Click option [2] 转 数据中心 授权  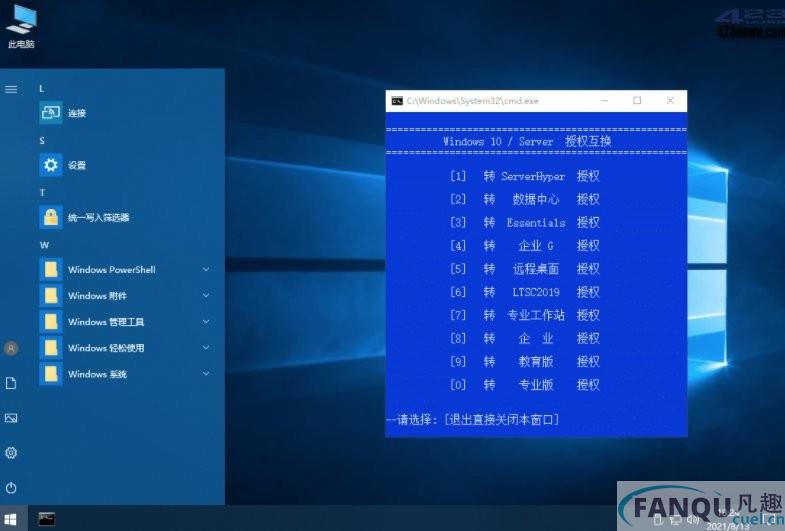(x=525, y=199)
